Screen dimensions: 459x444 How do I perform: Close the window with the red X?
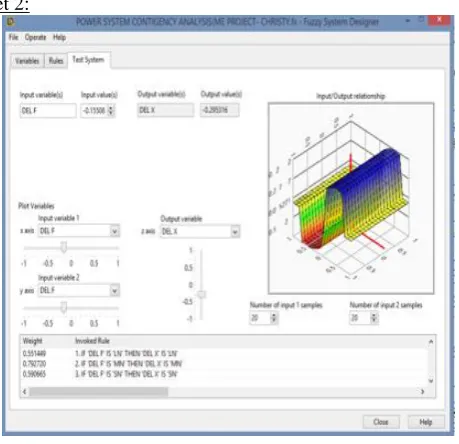click(x=439, y=20)
